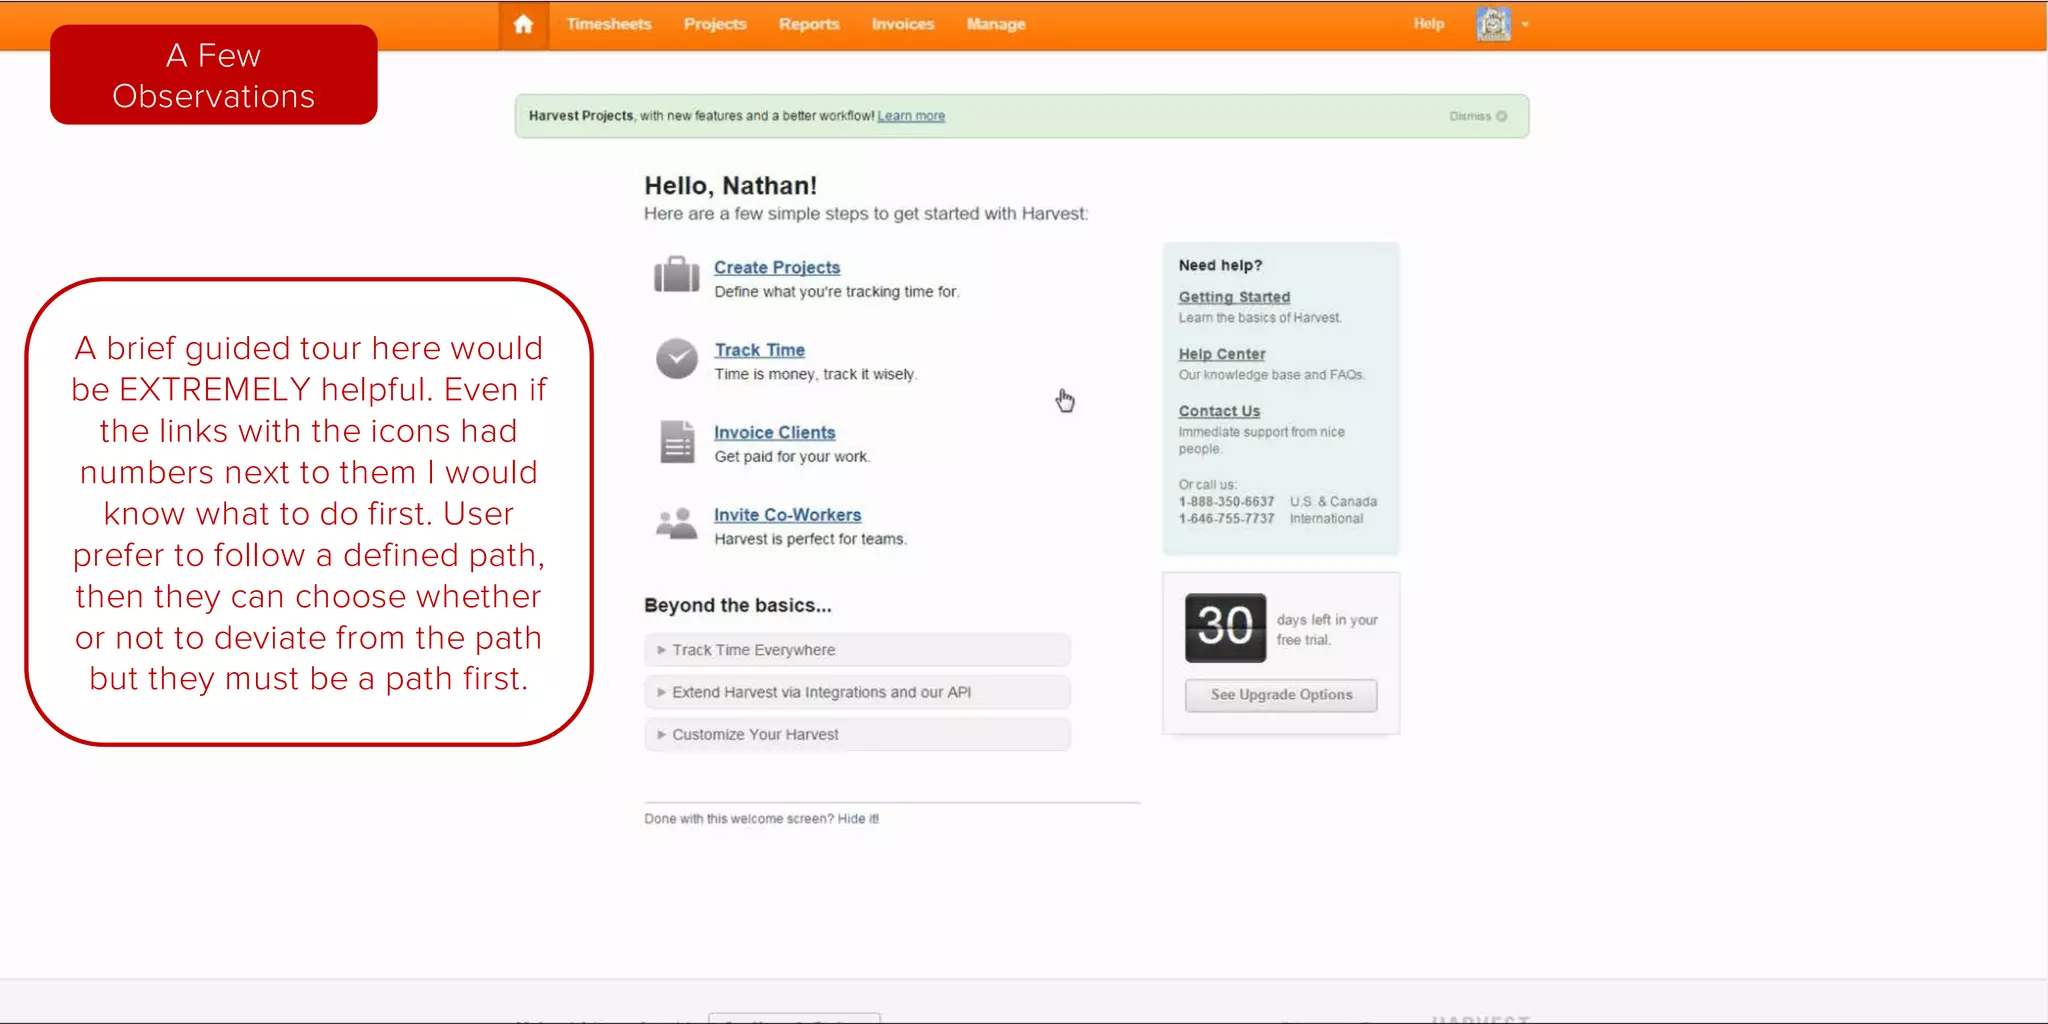The image size is (2048, 1024).
Task: Click the people icon beside Invite Co-Workers
Action: click(677, 523)
